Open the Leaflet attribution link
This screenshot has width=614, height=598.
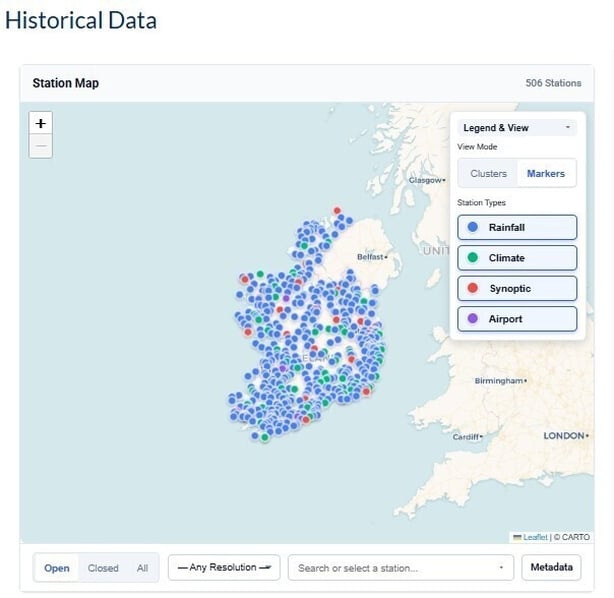(x=535, y=537)
